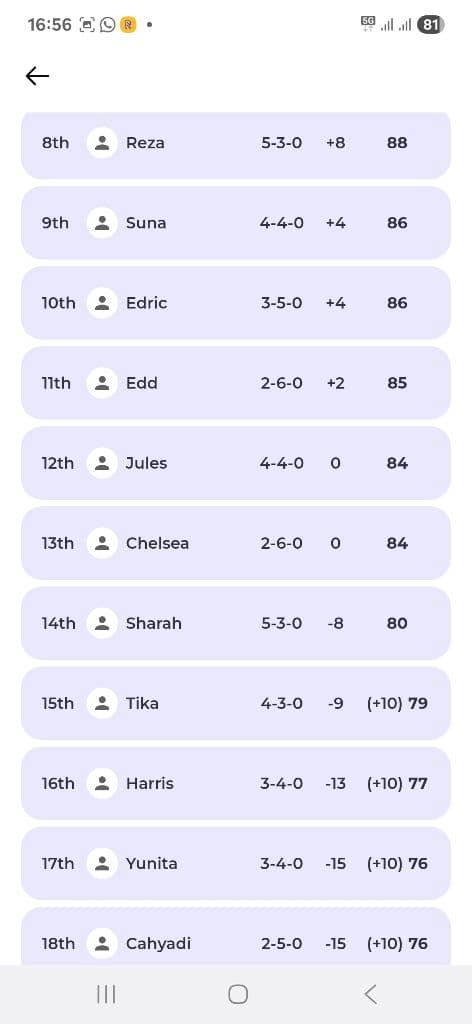Tap Suna's avatar icon
This screenshot has width=472, height=1024.
click(x=102, y=223)
